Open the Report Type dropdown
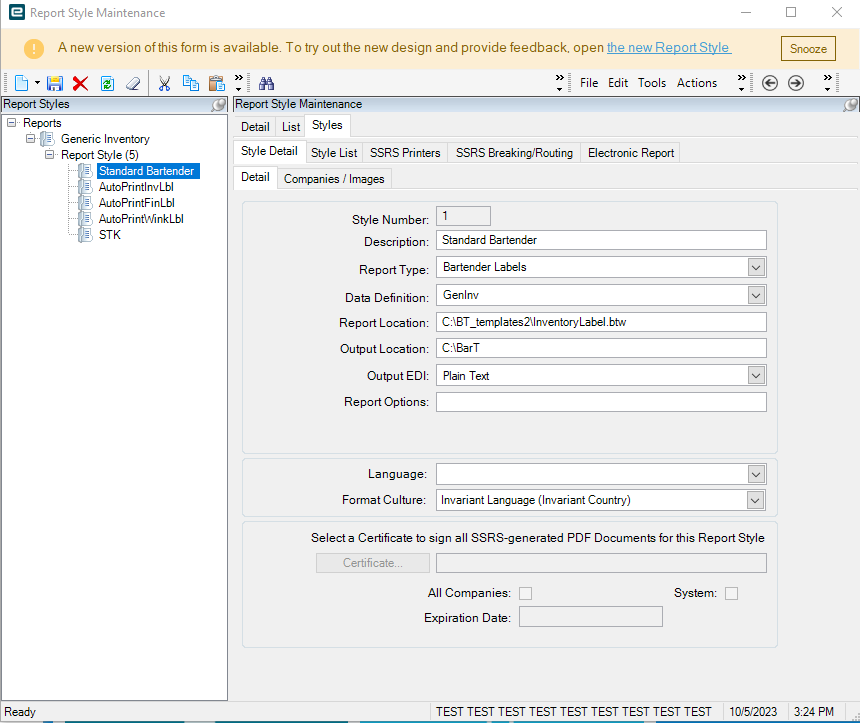 (x=756, y=267)
